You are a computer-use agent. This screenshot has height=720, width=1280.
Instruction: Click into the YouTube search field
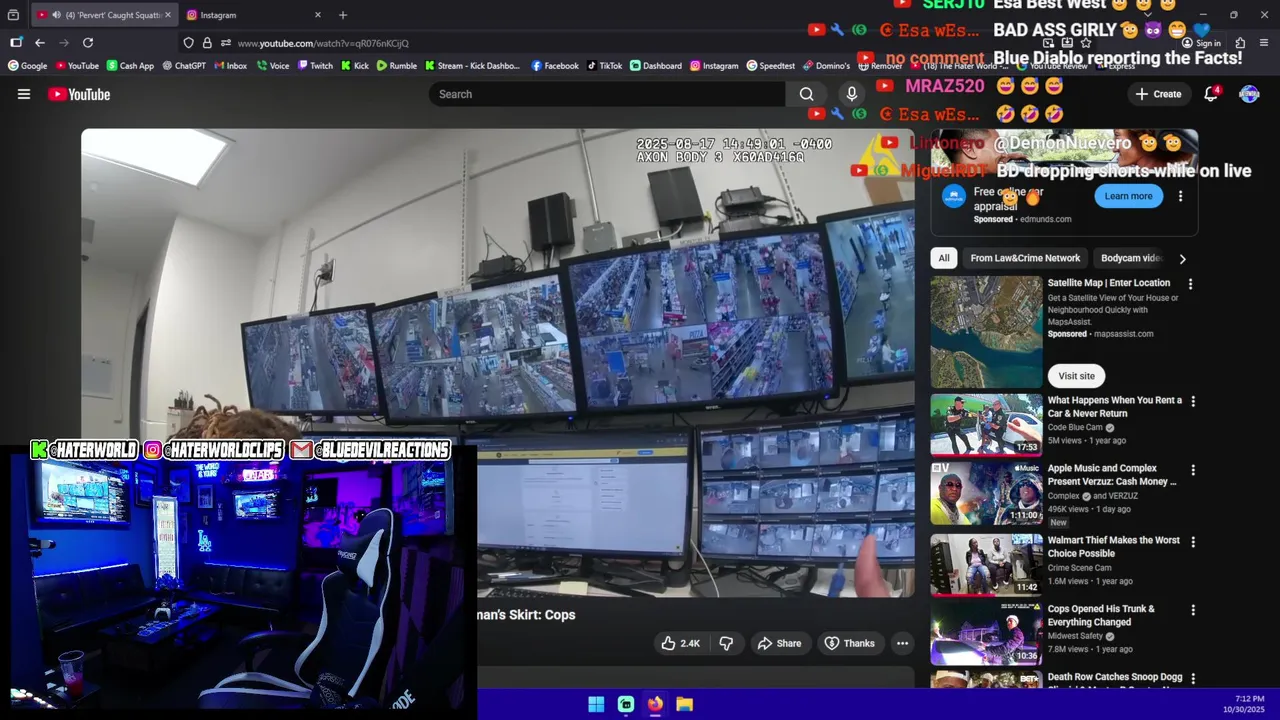(x=607, y=94)
